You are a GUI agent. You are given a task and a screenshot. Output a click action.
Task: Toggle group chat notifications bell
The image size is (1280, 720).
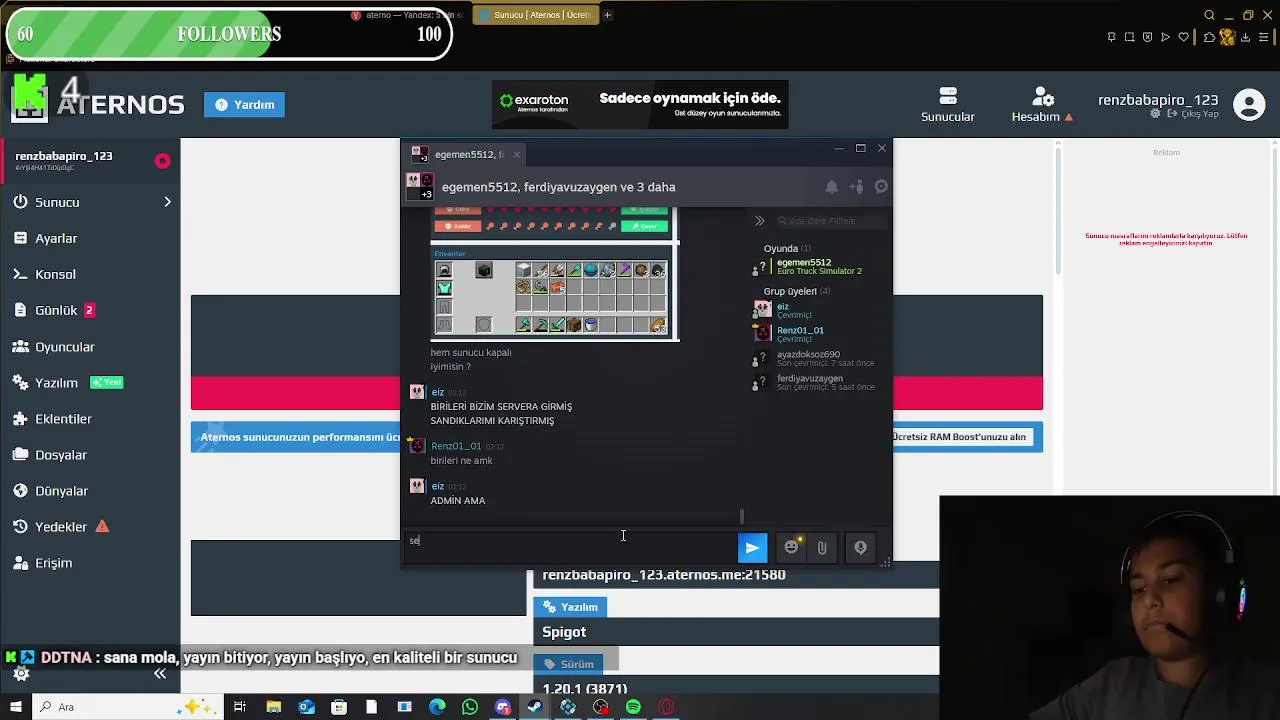pos(831,187)
